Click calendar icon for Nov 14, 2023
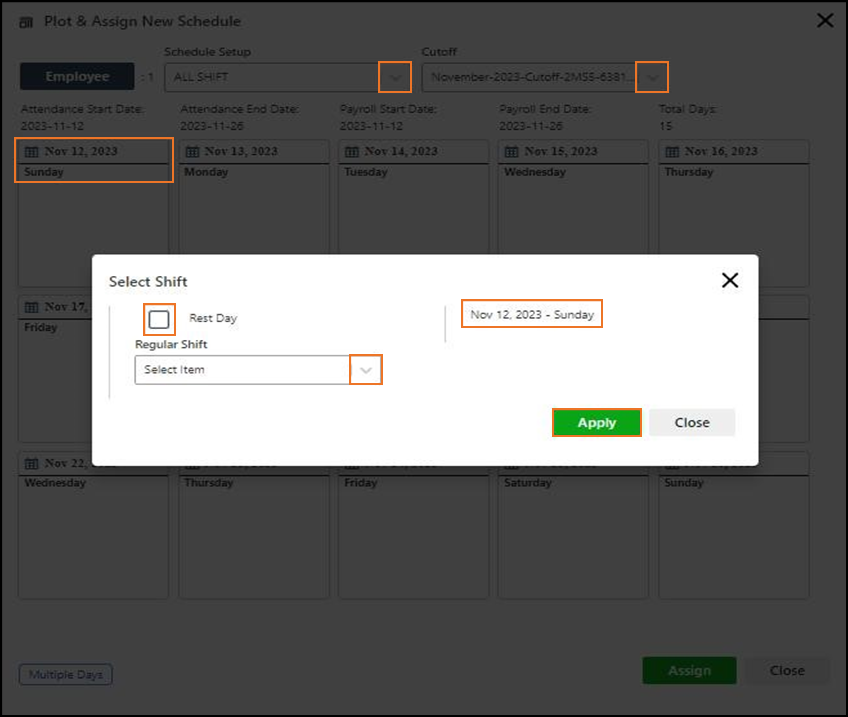Screen dimensions: 848x717 pos(351,152)
